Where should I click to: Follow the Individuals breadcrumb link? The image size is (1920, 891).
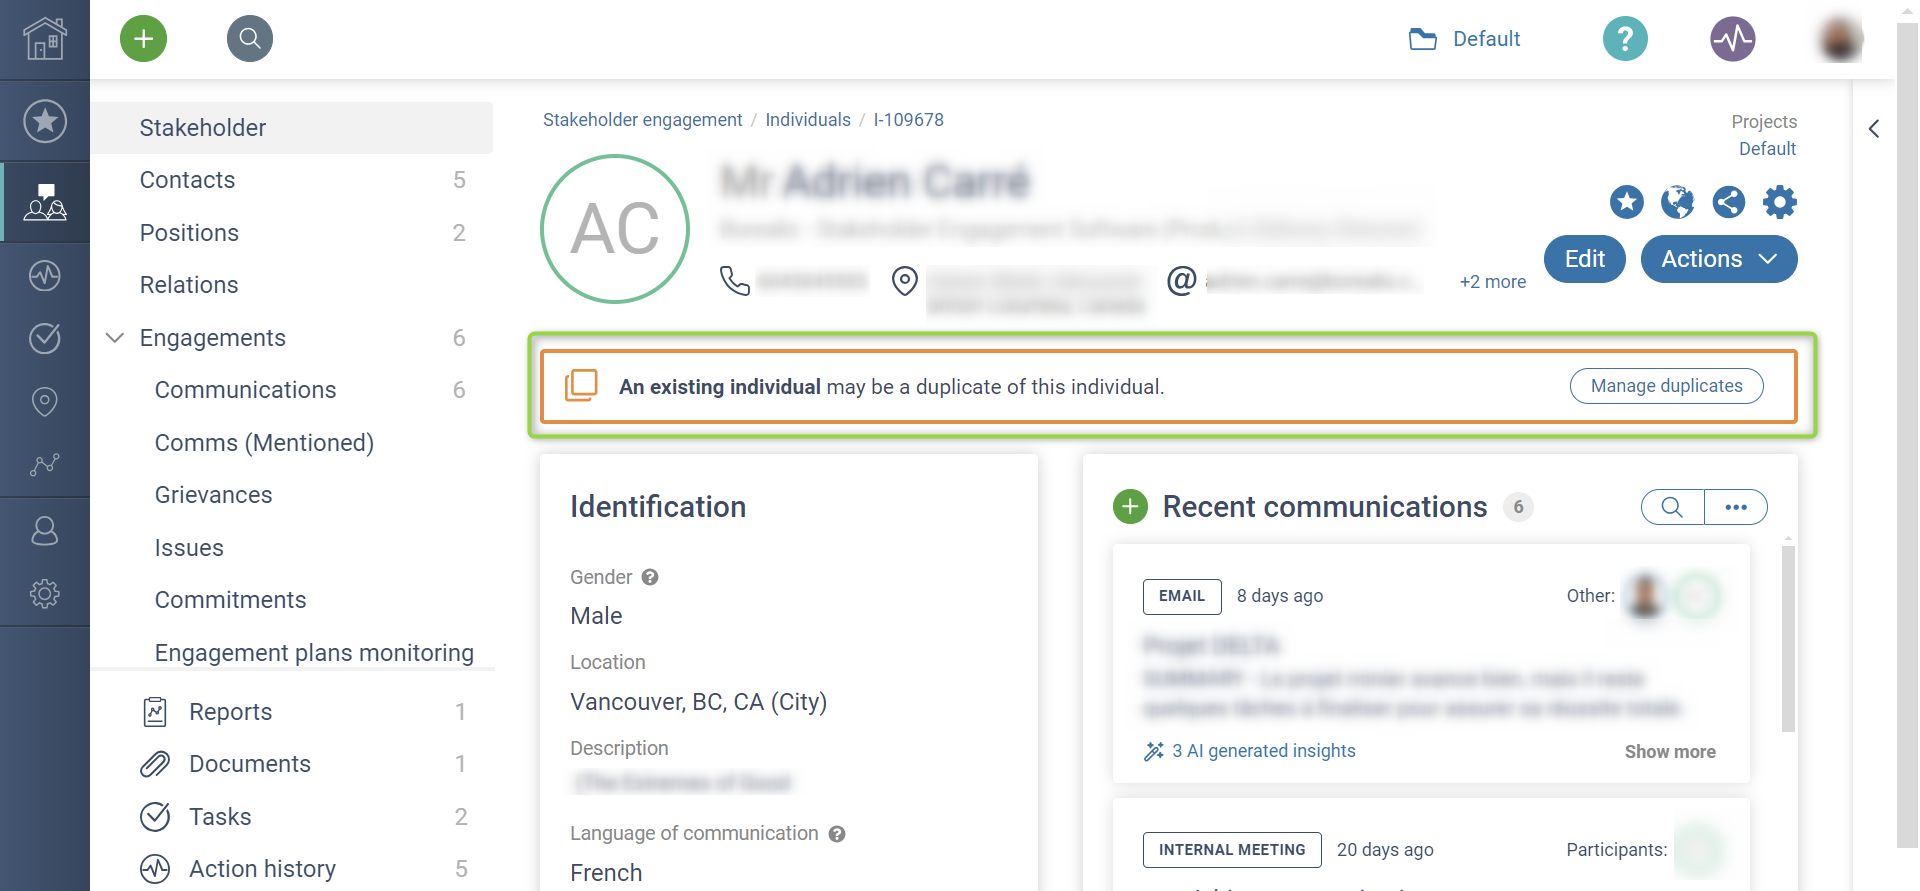[x=808, y=120]
